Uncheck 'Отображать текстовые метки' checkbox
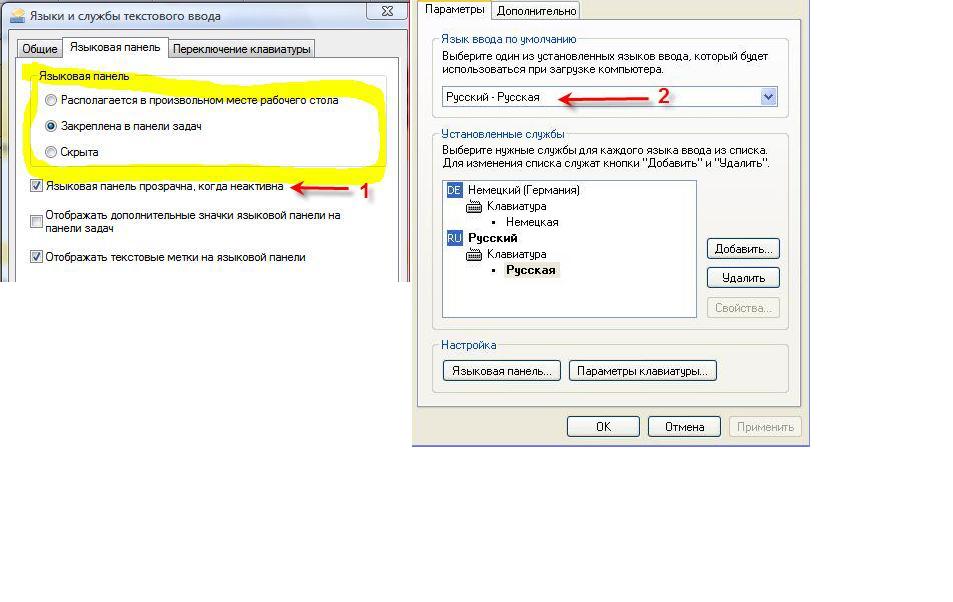This screenshot has height=602, width=953. tap(36, 257)
